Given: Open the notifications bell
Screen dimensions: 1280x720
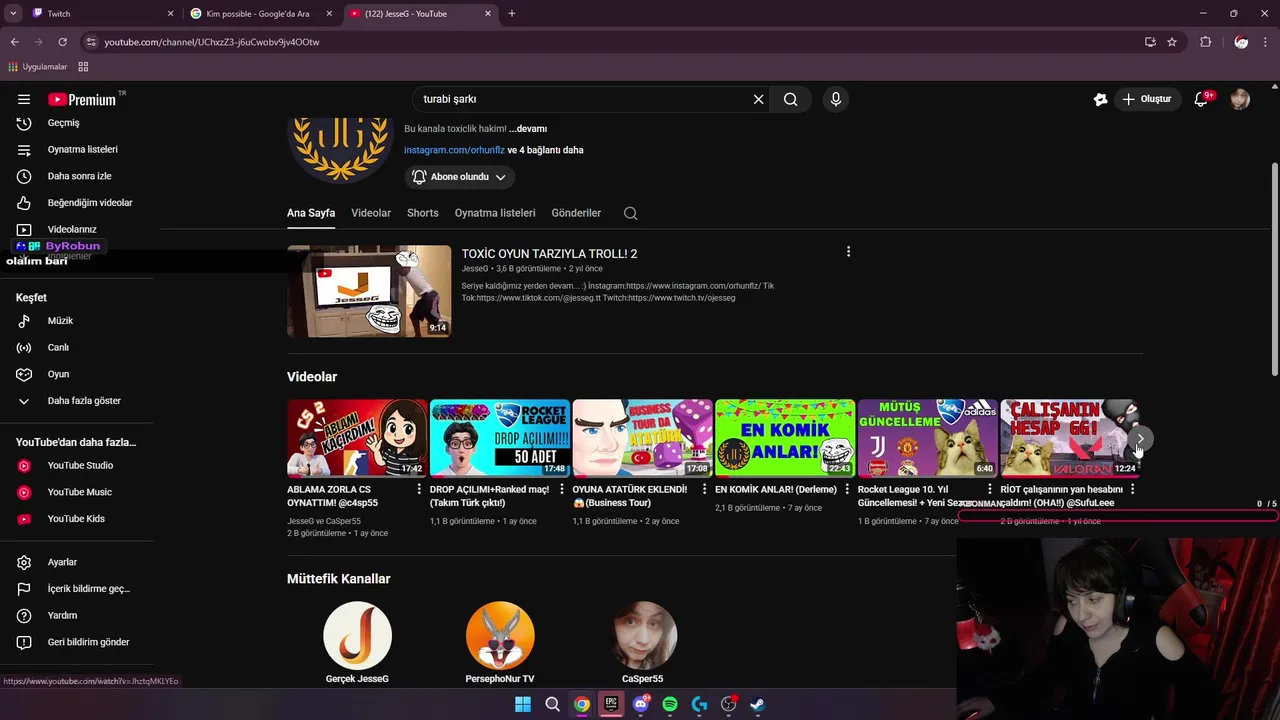Looking at the screenshot, I should click(1202, 99).
